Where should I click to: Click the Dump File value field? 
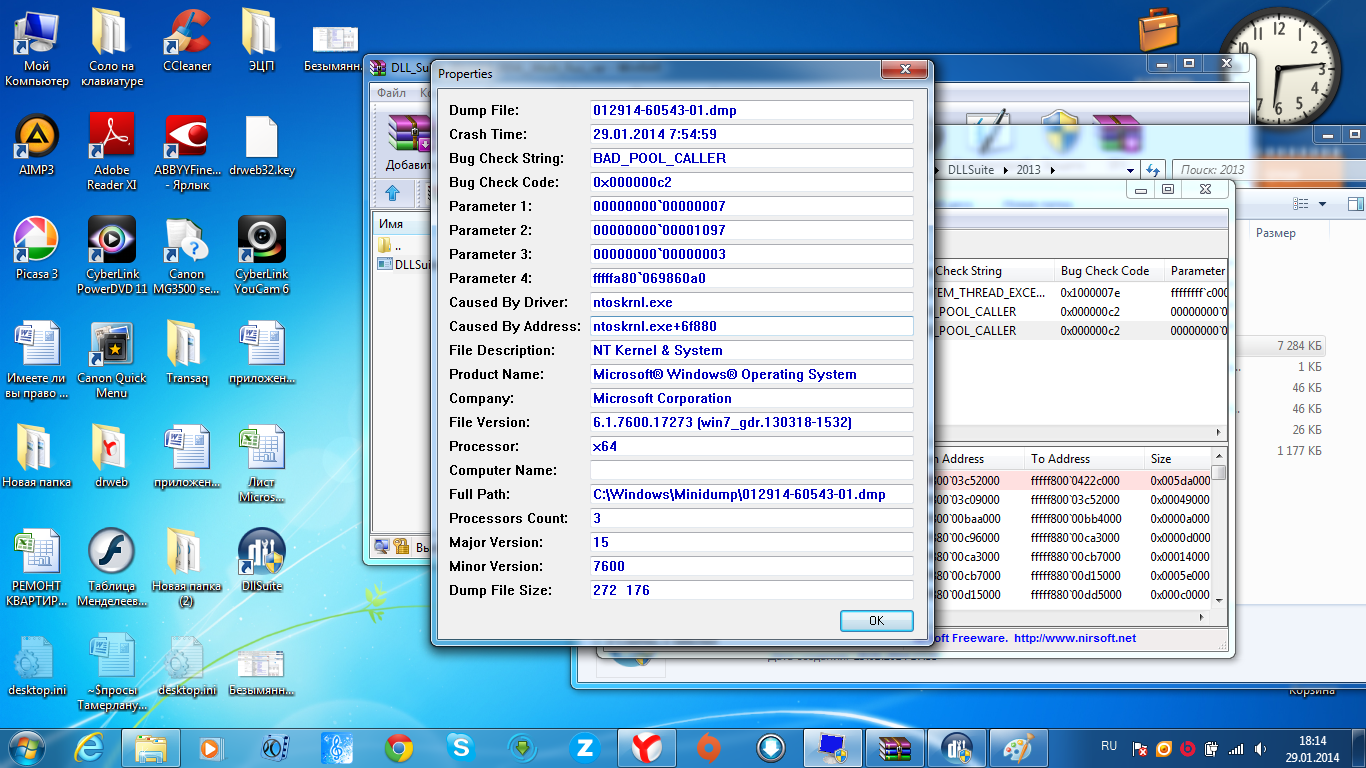pyautogui.click(x=751, y=110)
